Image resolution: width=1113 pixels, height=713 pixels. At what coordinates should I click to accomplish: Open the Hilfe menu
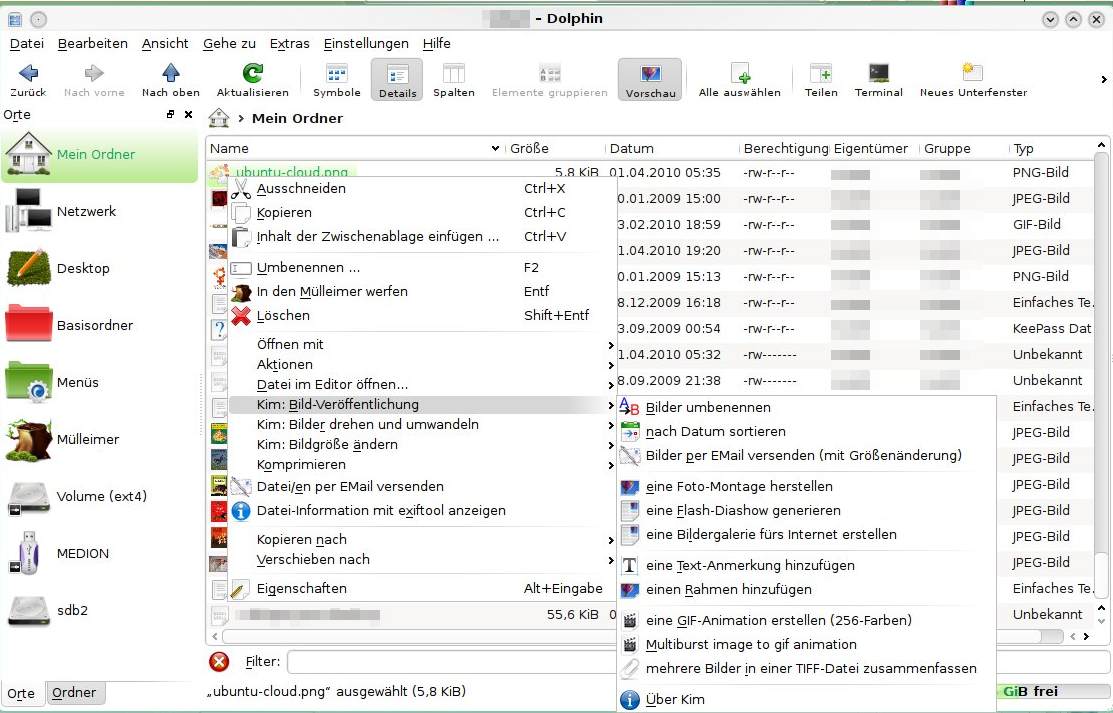tap(437, 43)
